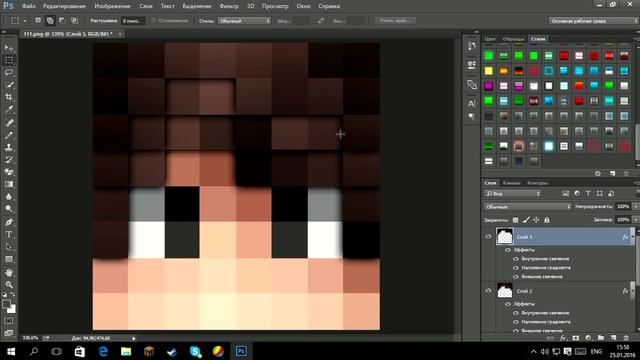Select the Lasso tool
Viewport: 640px width, 360px height.
coord(9,73)
